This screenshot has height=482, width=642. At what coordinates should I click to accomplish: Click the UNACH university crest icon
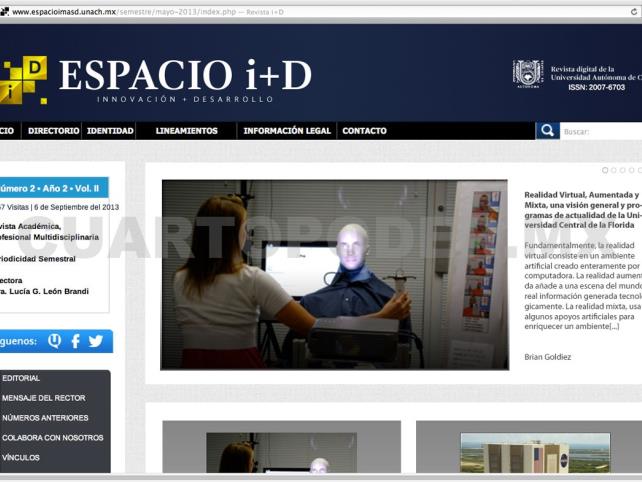point(528,74)
